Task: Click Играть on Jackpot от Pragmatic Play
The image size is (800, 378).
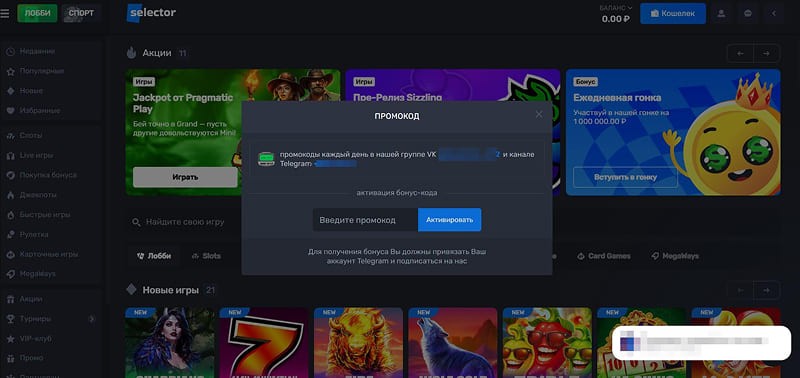Action: [x=185, y=177]
